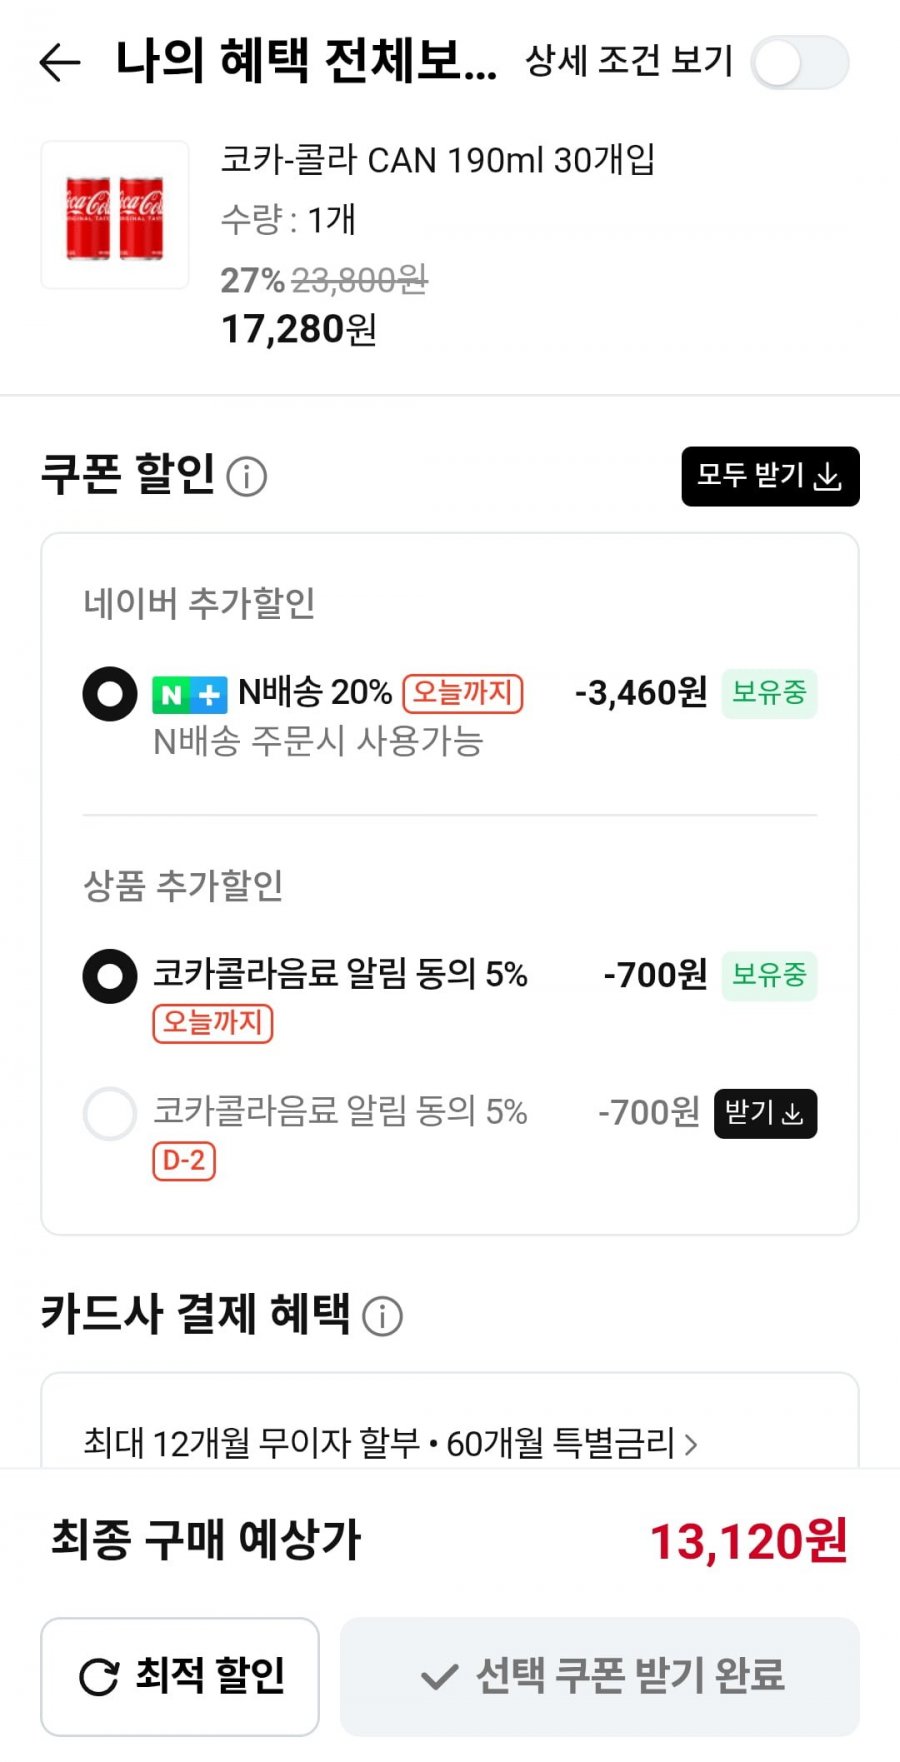Tap 보유중 badge on 코카콜라음료 coupon
This screenshot has height=1762, width=900.
coord(769,975)
